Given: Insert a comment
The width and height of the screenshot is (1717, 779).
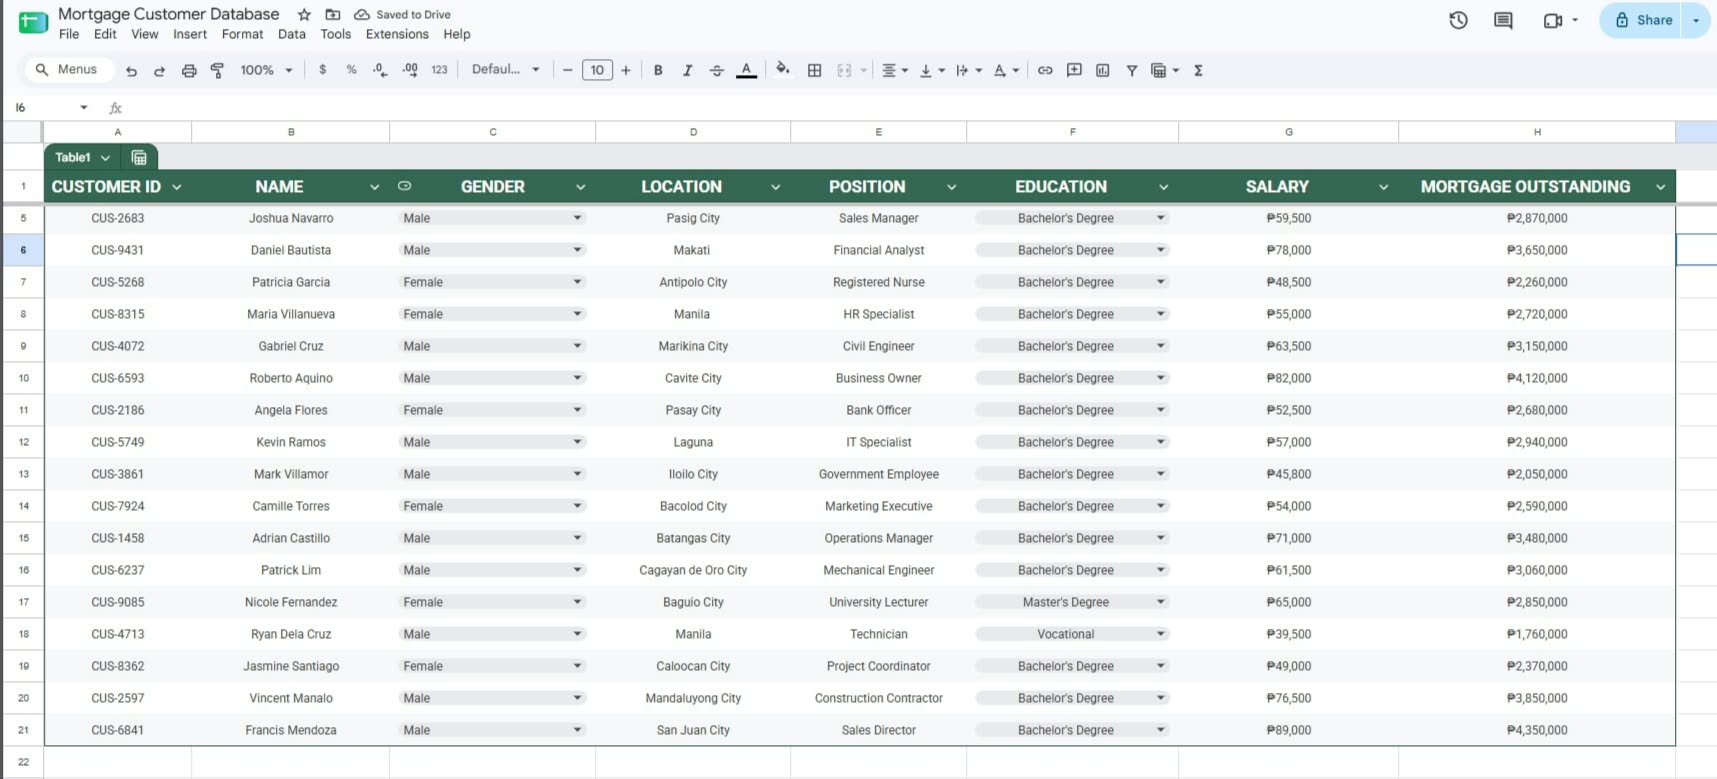Looking at the screenshot, I should click(1074, 70).
